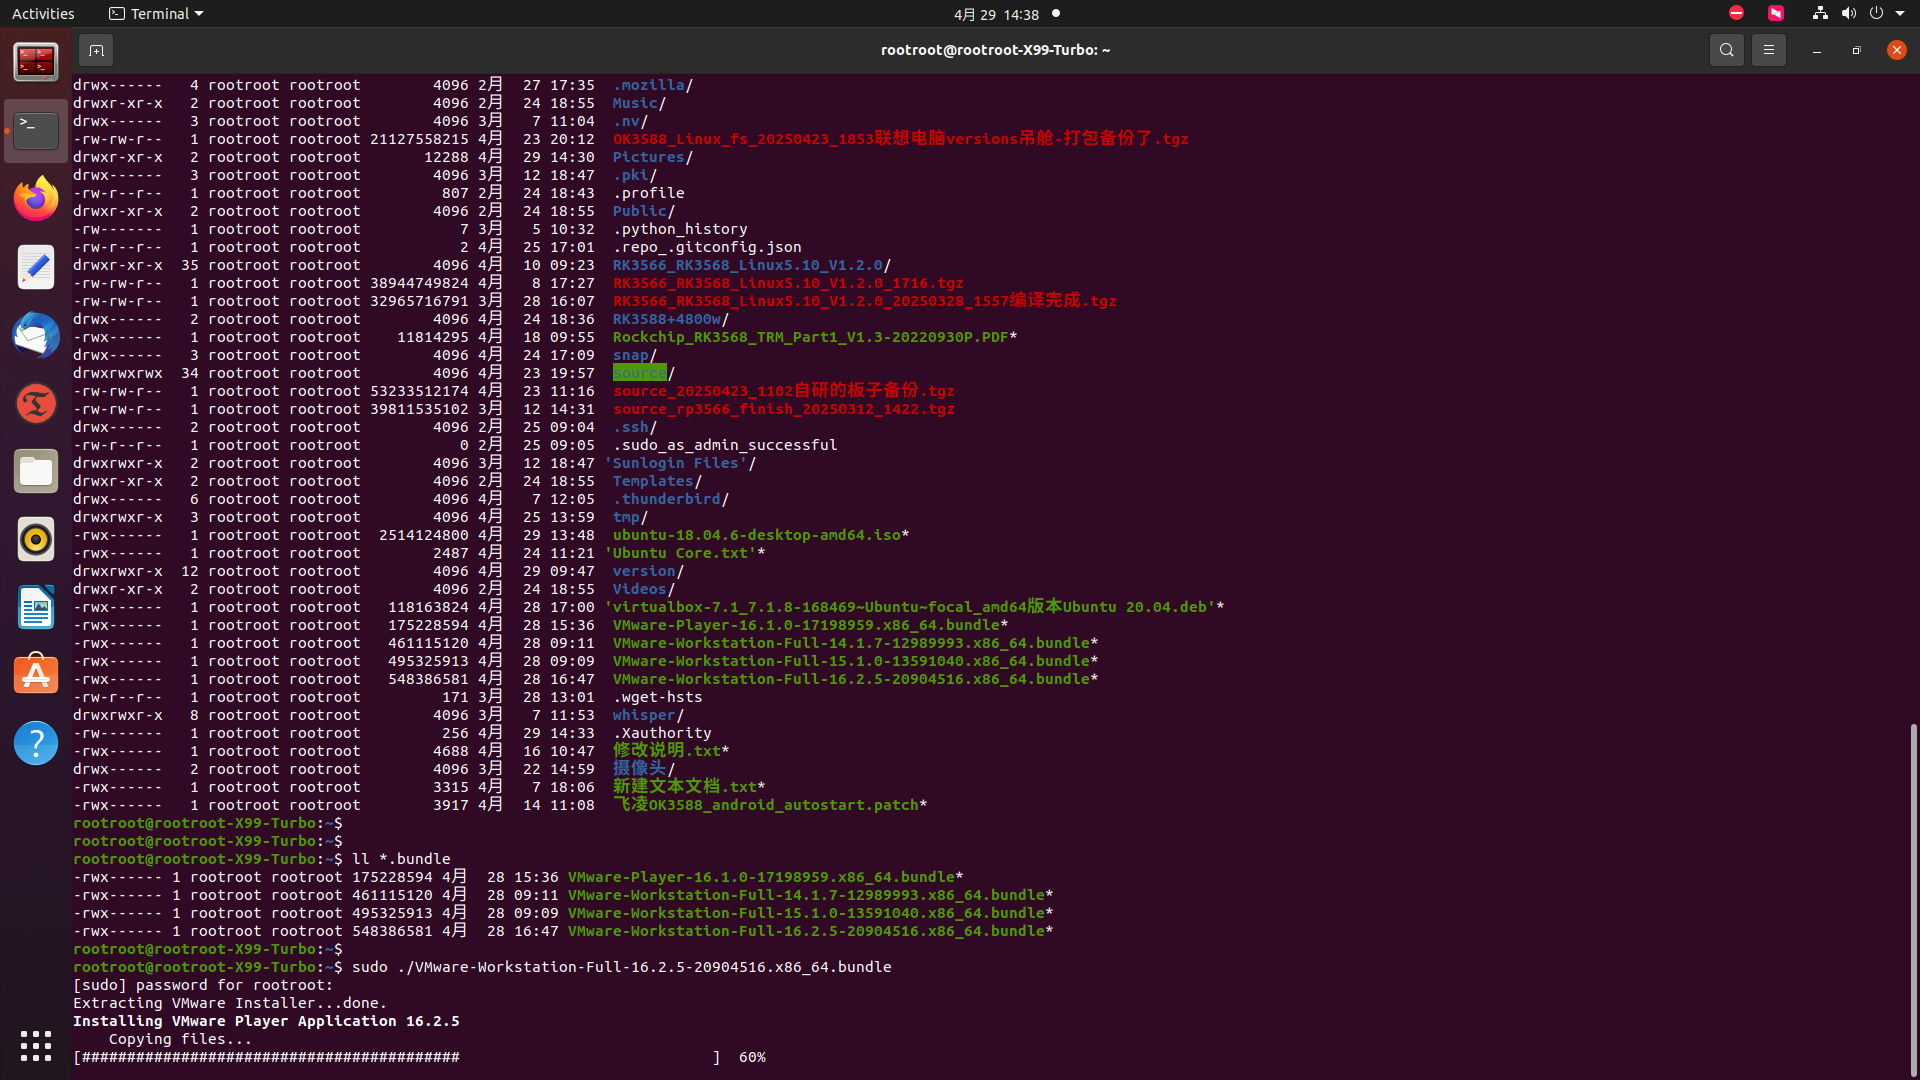
Task: Show applications grid button
Action: click(36, 1045)
